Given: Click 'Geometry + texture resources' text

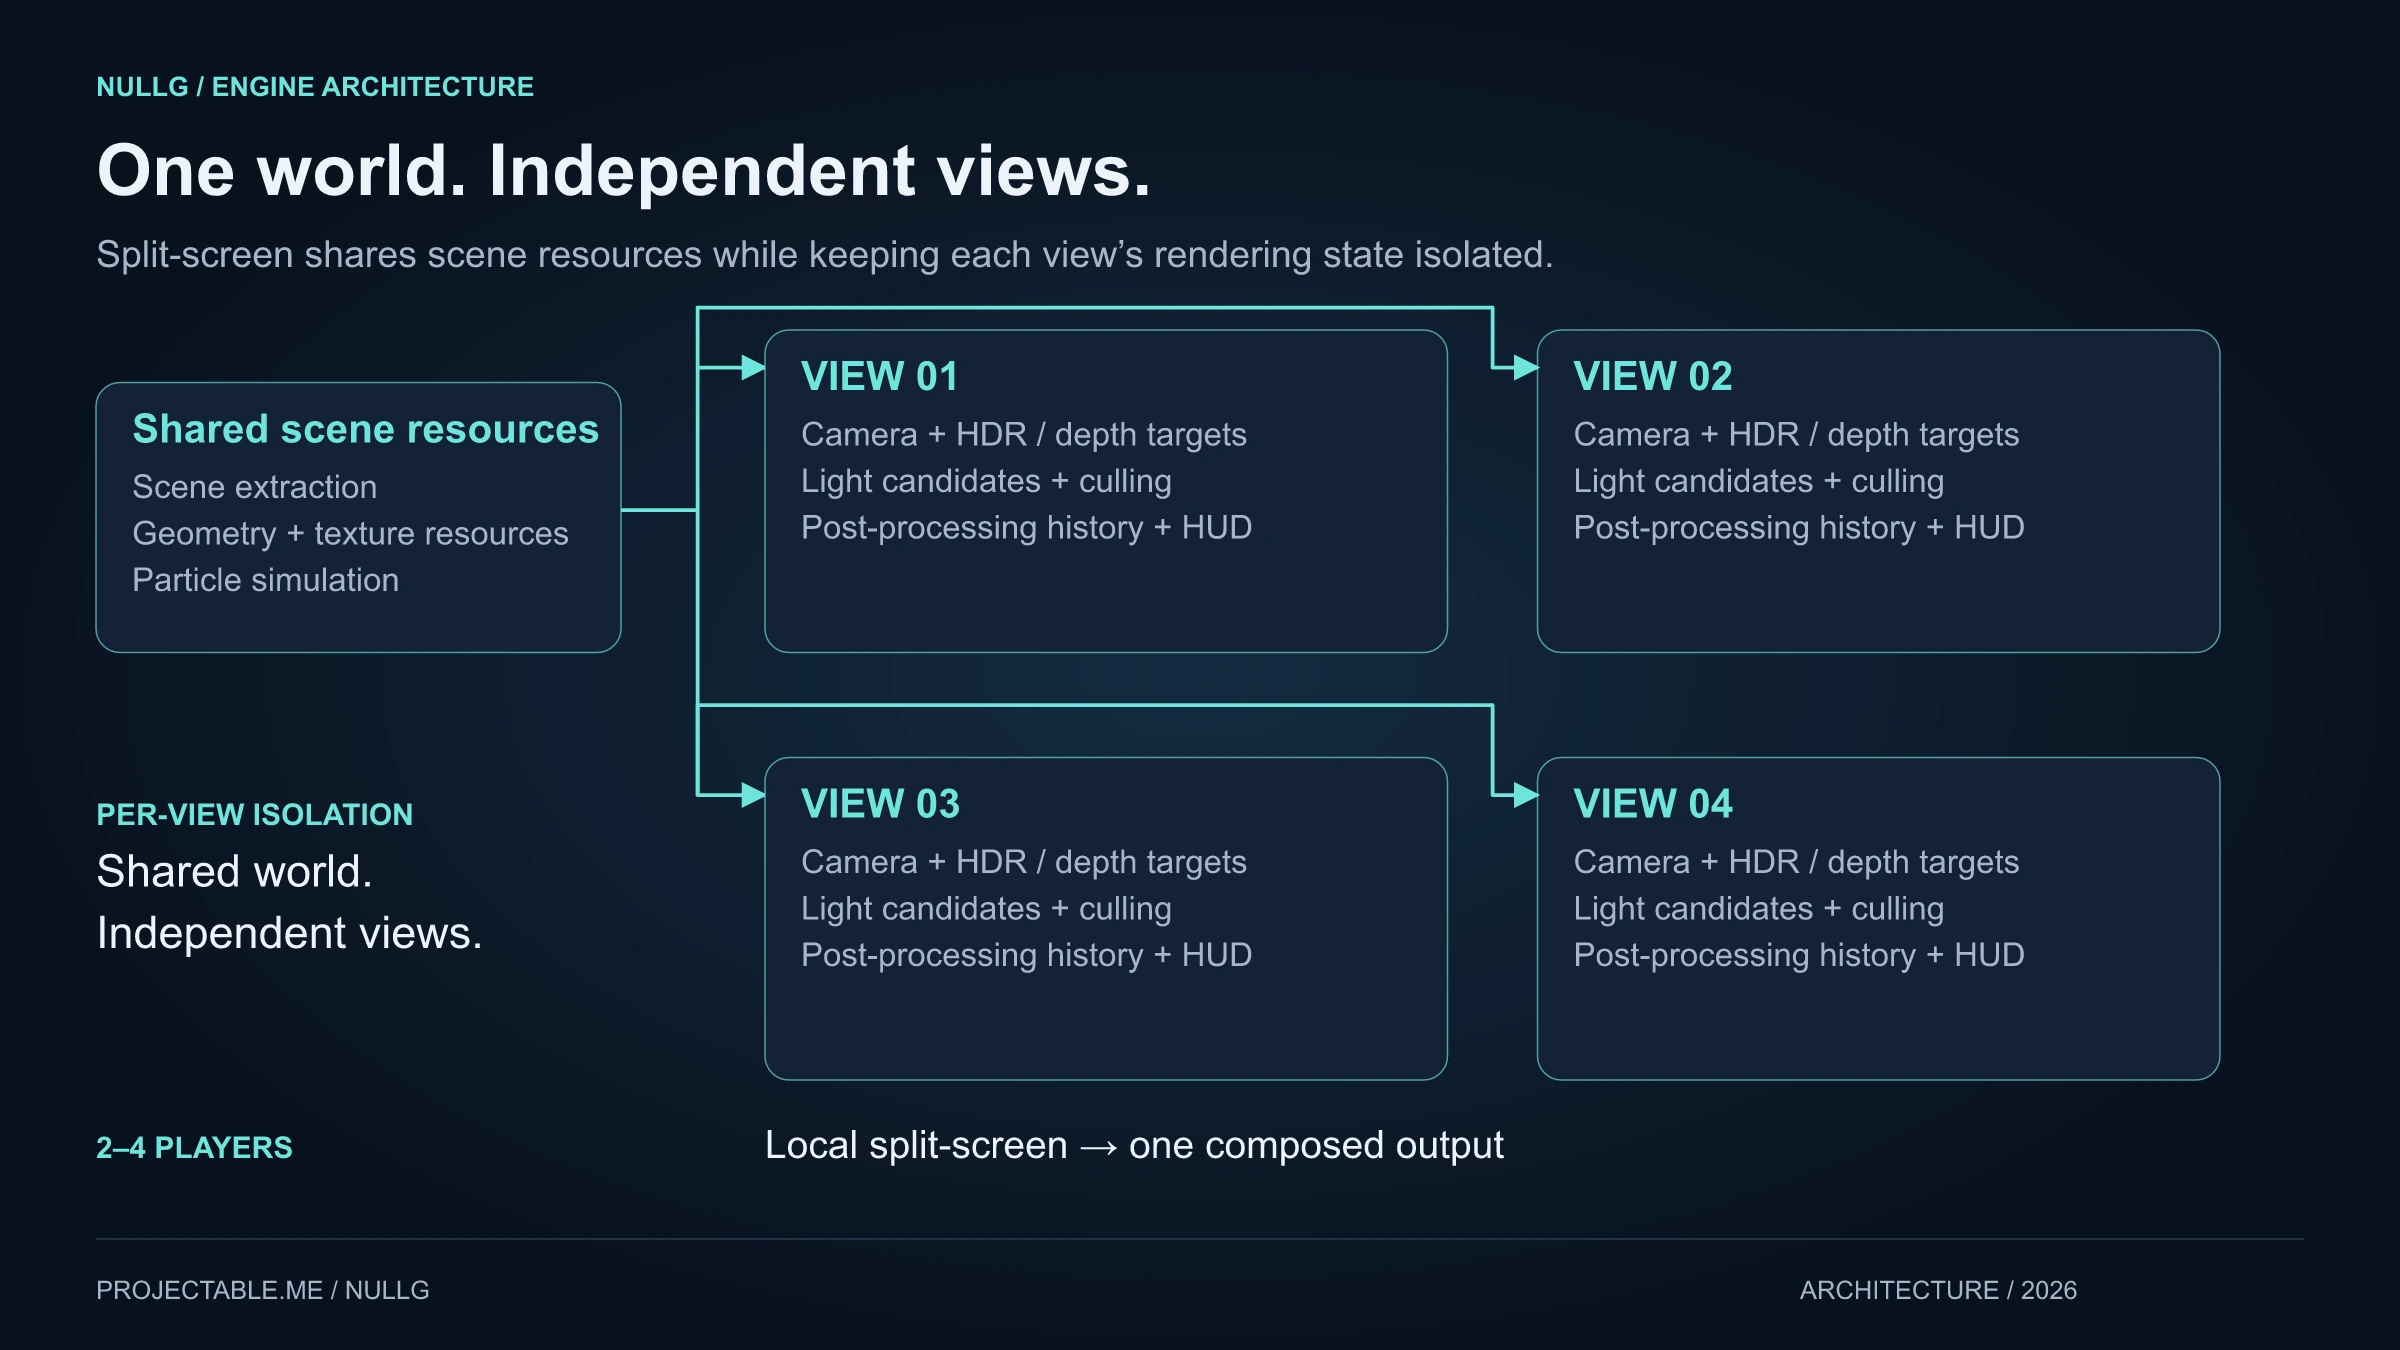Looking at the screenshot, I should tap(350, 533).
